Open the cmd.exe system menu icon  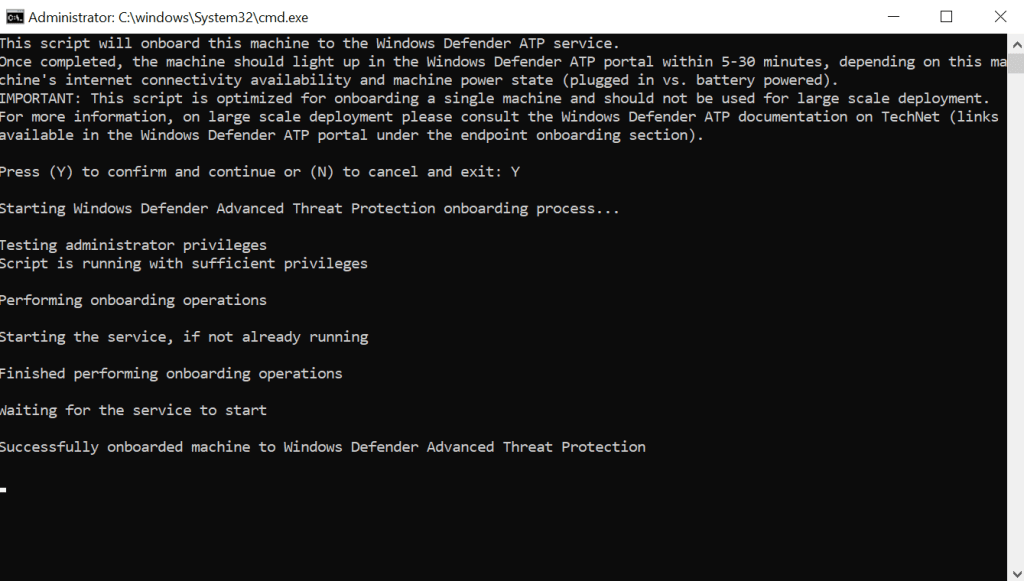[x=14, y=17]
